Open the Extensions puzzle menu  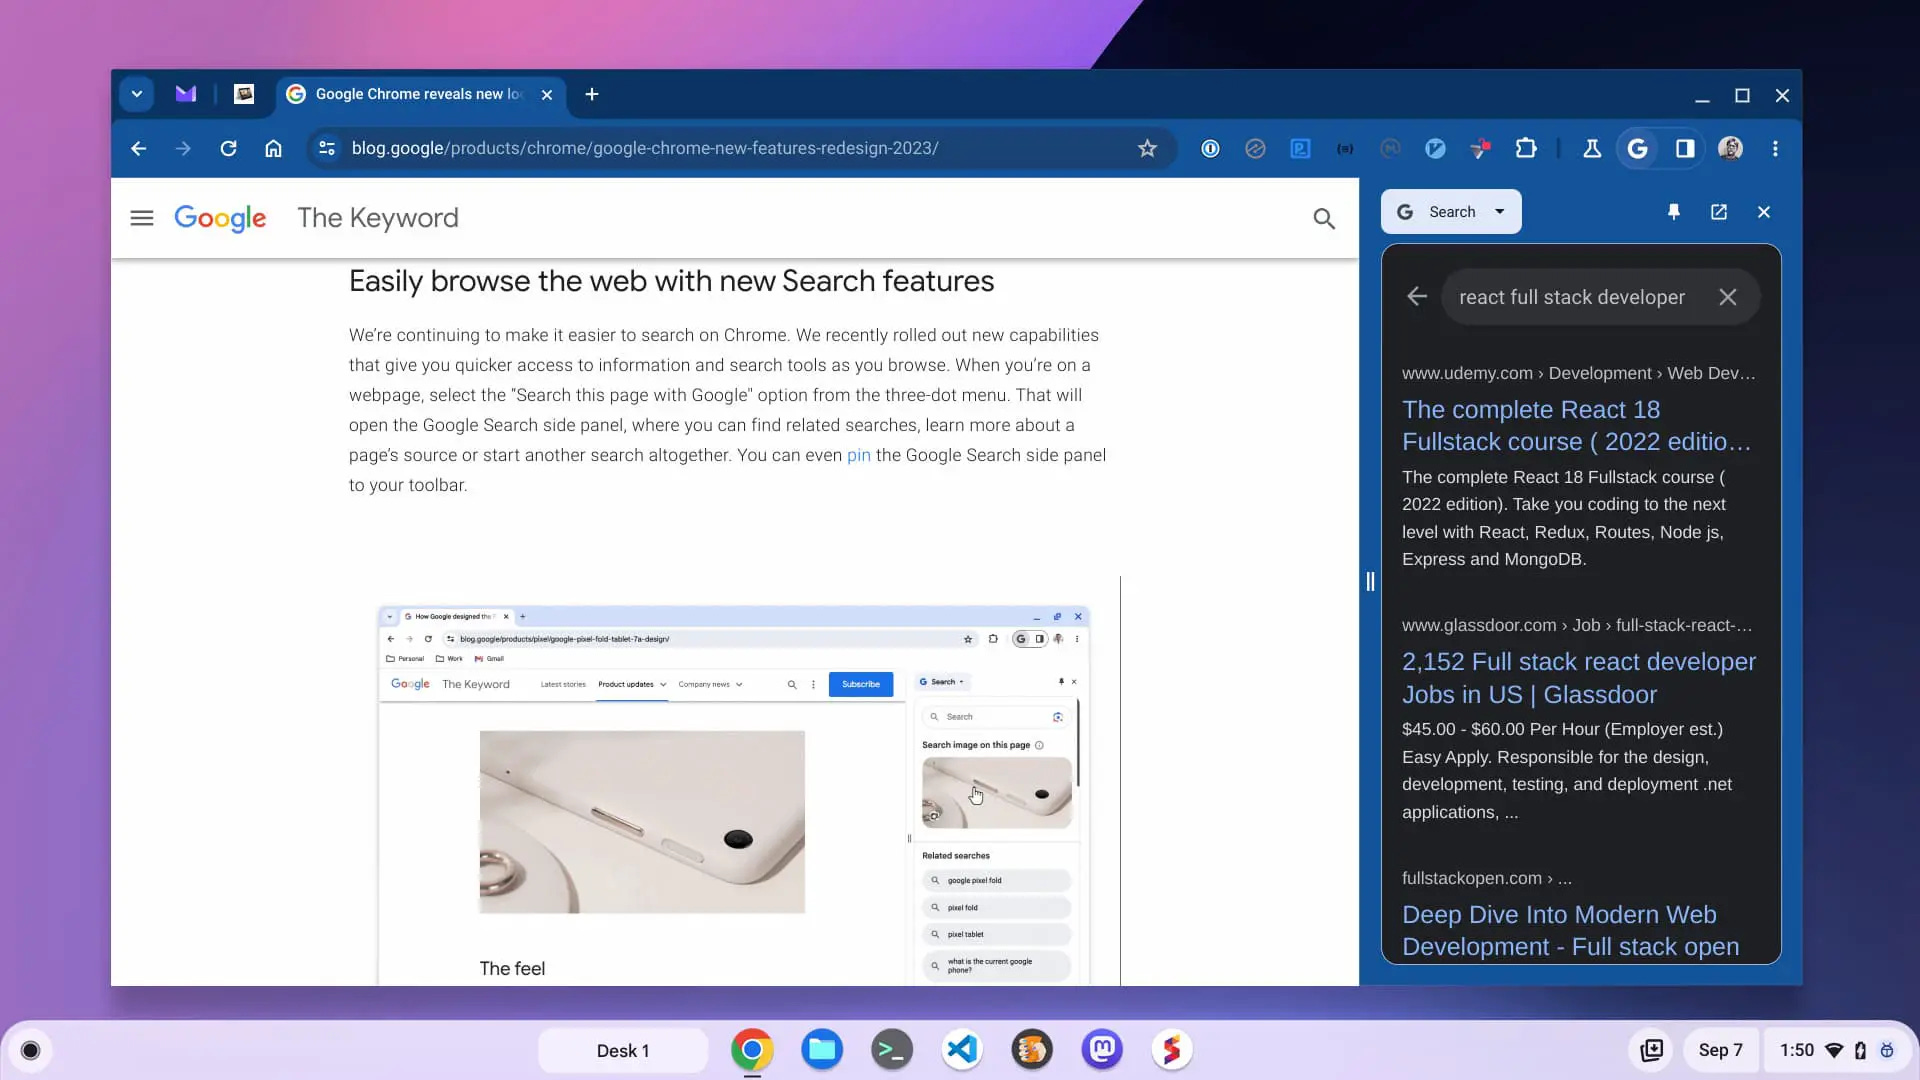(x=1525, y=149)
